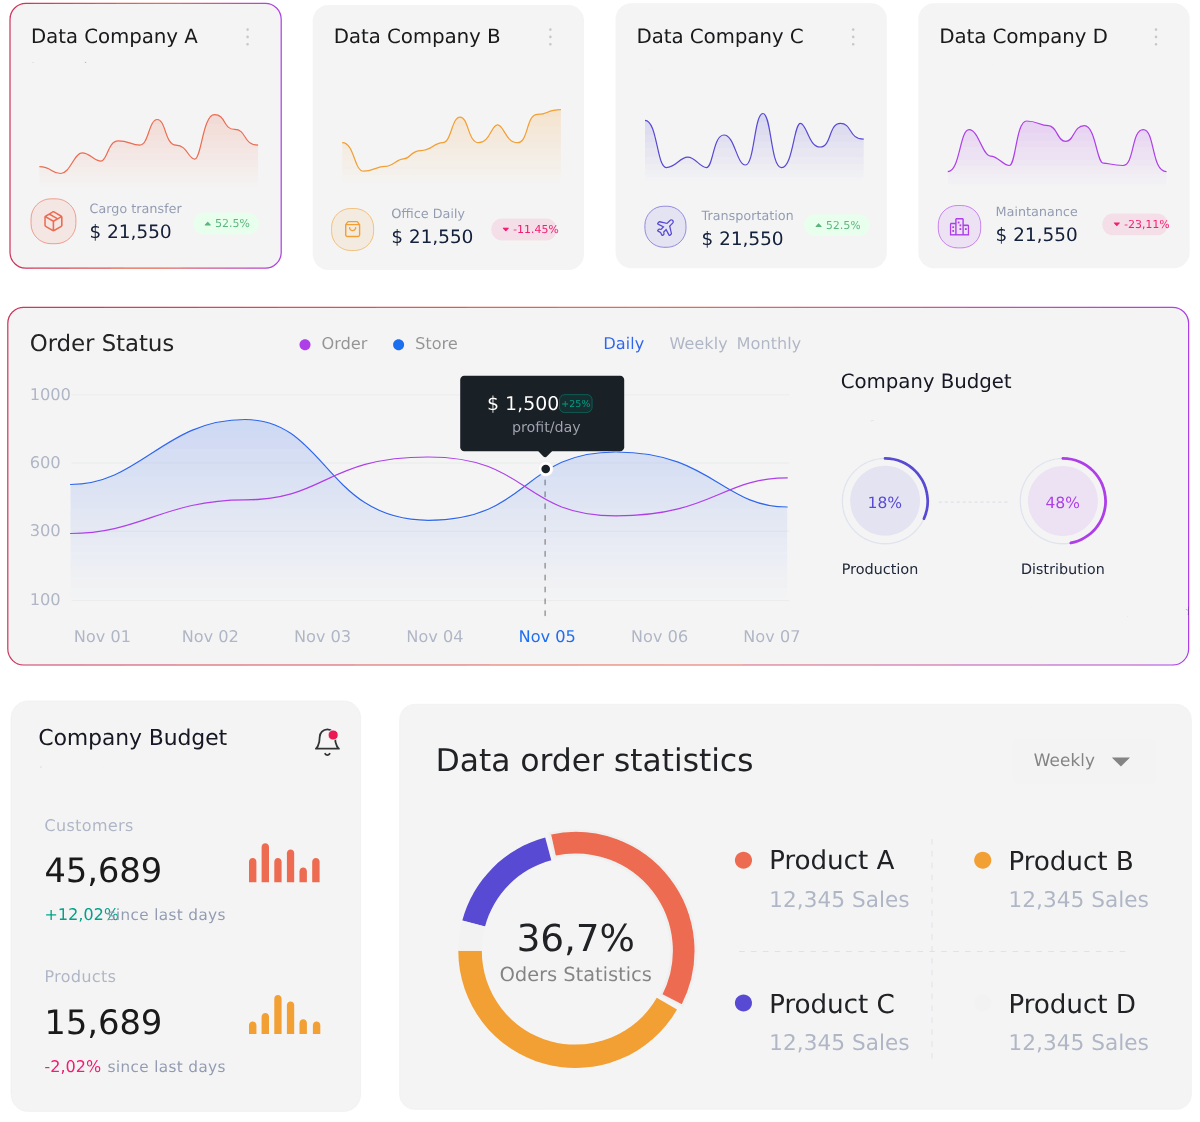Open the three-dot menu on Data Company D
This screenshot has width=1200, height=1122.
tap(1156, 37)
